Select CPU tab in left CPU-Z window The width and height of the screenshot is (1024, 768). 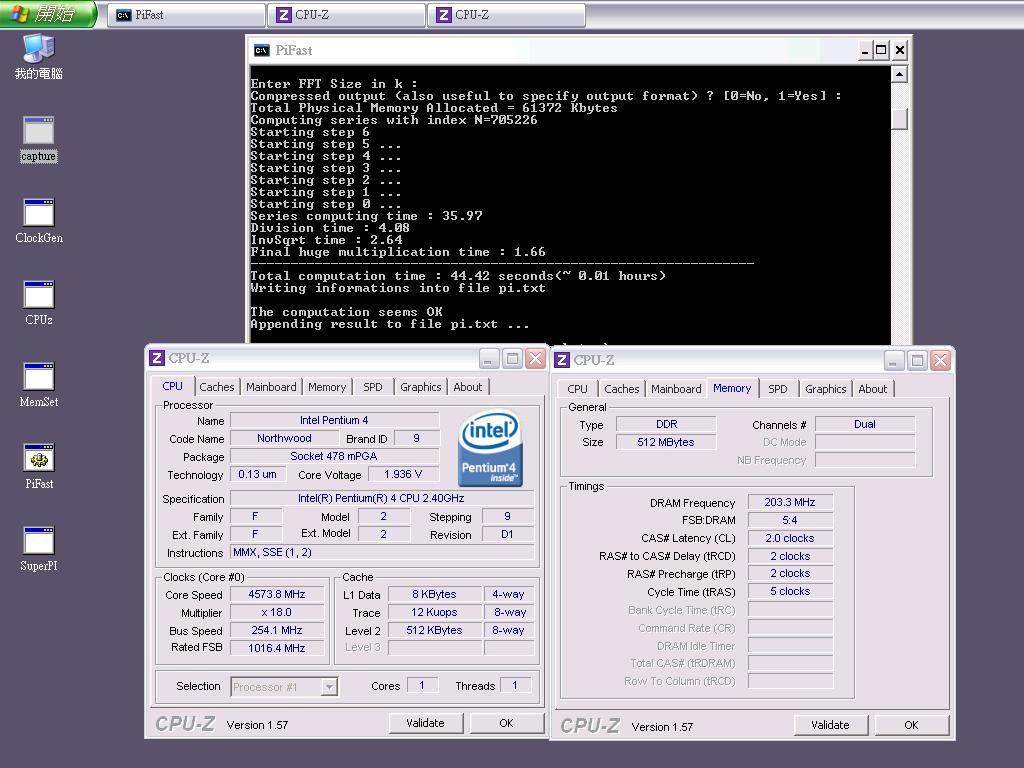[x=172, y=386]
